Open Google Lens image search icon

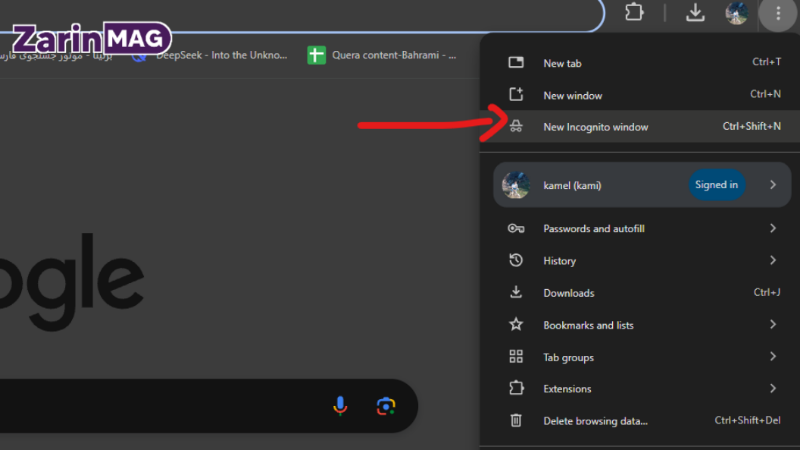[386, 406]
